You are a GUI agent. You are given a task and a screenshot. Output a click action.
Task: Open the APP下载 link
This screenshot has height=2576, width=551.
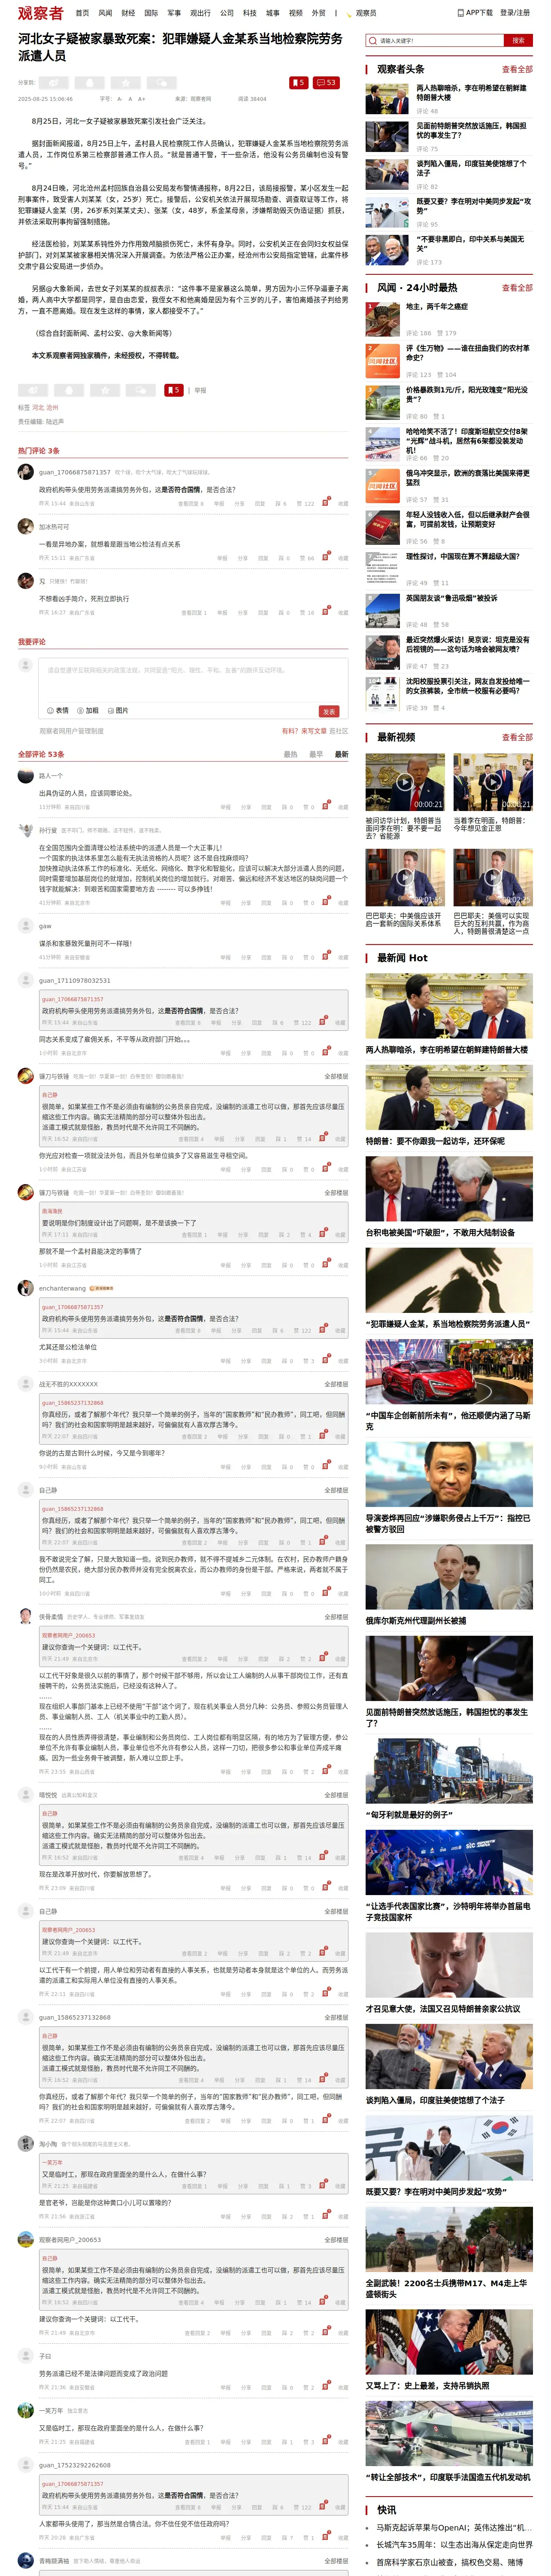pos(475,13)
